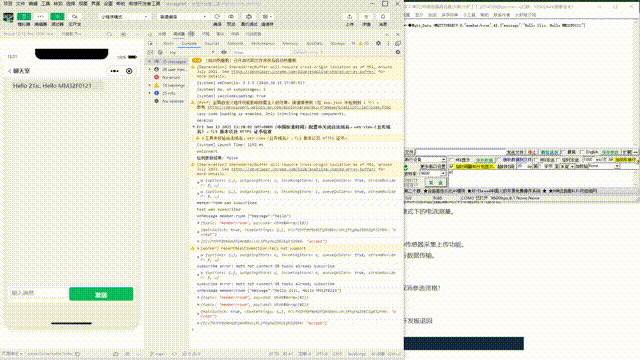
Task: Toggle the 模拟器 simulator toolbar button
Action: pyautogui.click(x=24, y=17)
